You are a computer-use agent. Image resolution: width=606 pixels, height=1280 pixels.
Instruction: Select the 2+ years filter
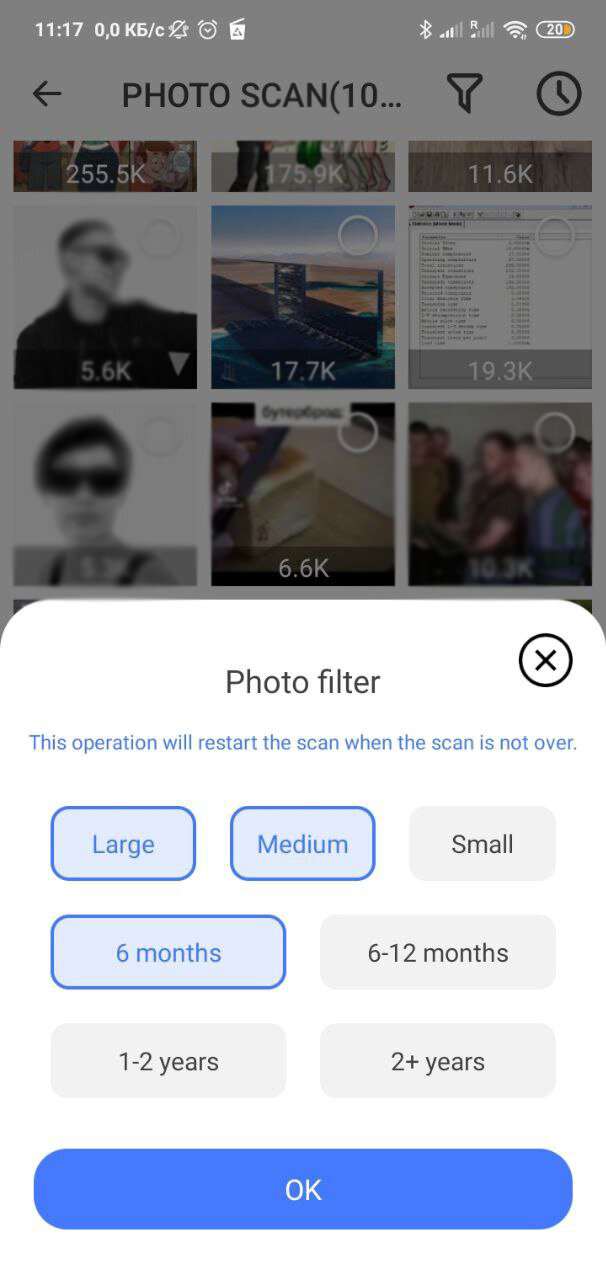point(438,1061)
